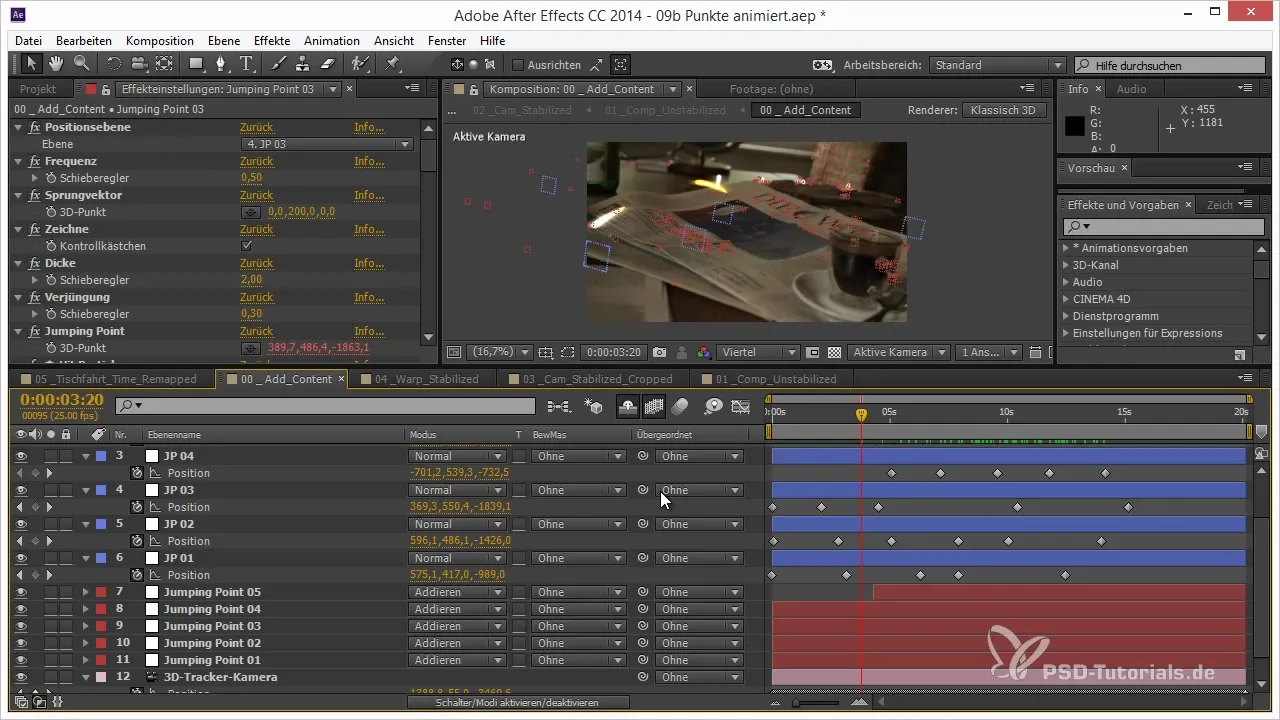Click the blue label color of JP 04
The height and width of the screenshot is (720, 1280).
(101, 456)
